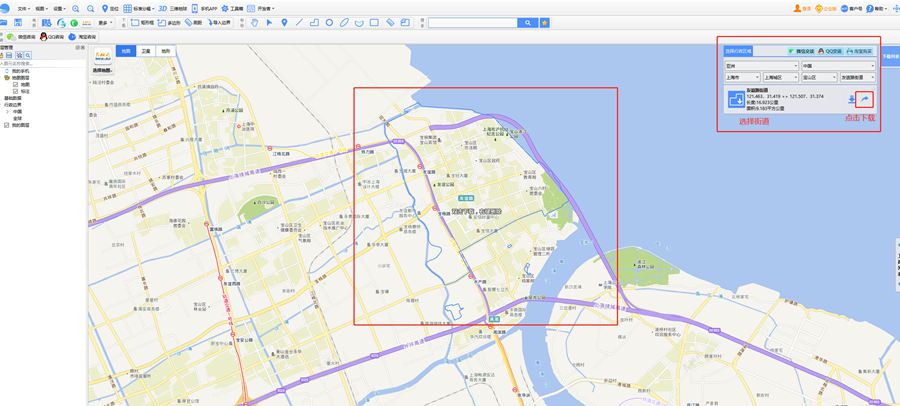Click the share arrow icon in region panel
The image size is (900, 406).
pos(866,99)
